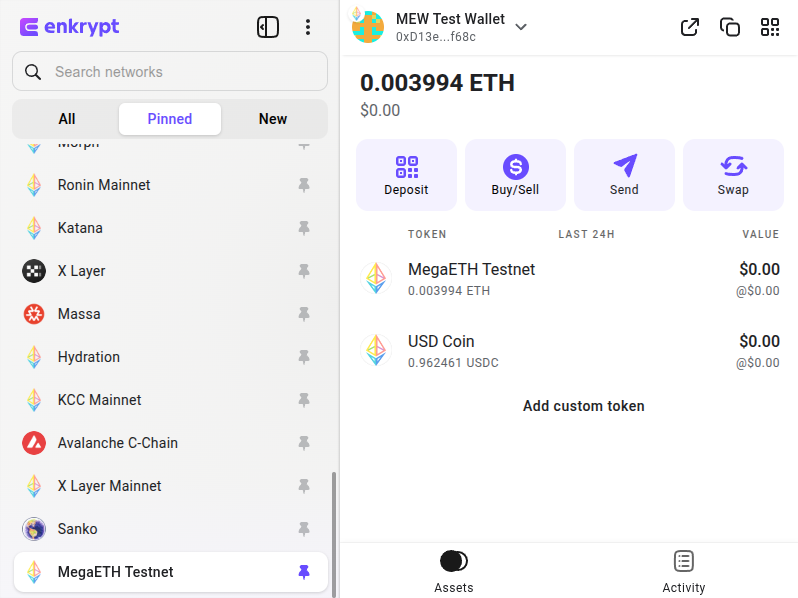
Task: Open the Swap button
Action: [733, 175]
